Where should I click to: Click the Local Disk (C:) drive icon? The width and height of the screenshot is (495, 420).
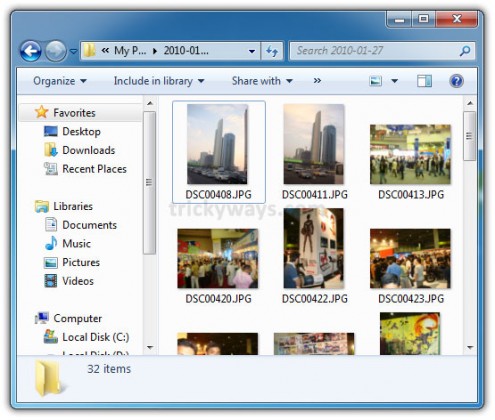(51, 337)
